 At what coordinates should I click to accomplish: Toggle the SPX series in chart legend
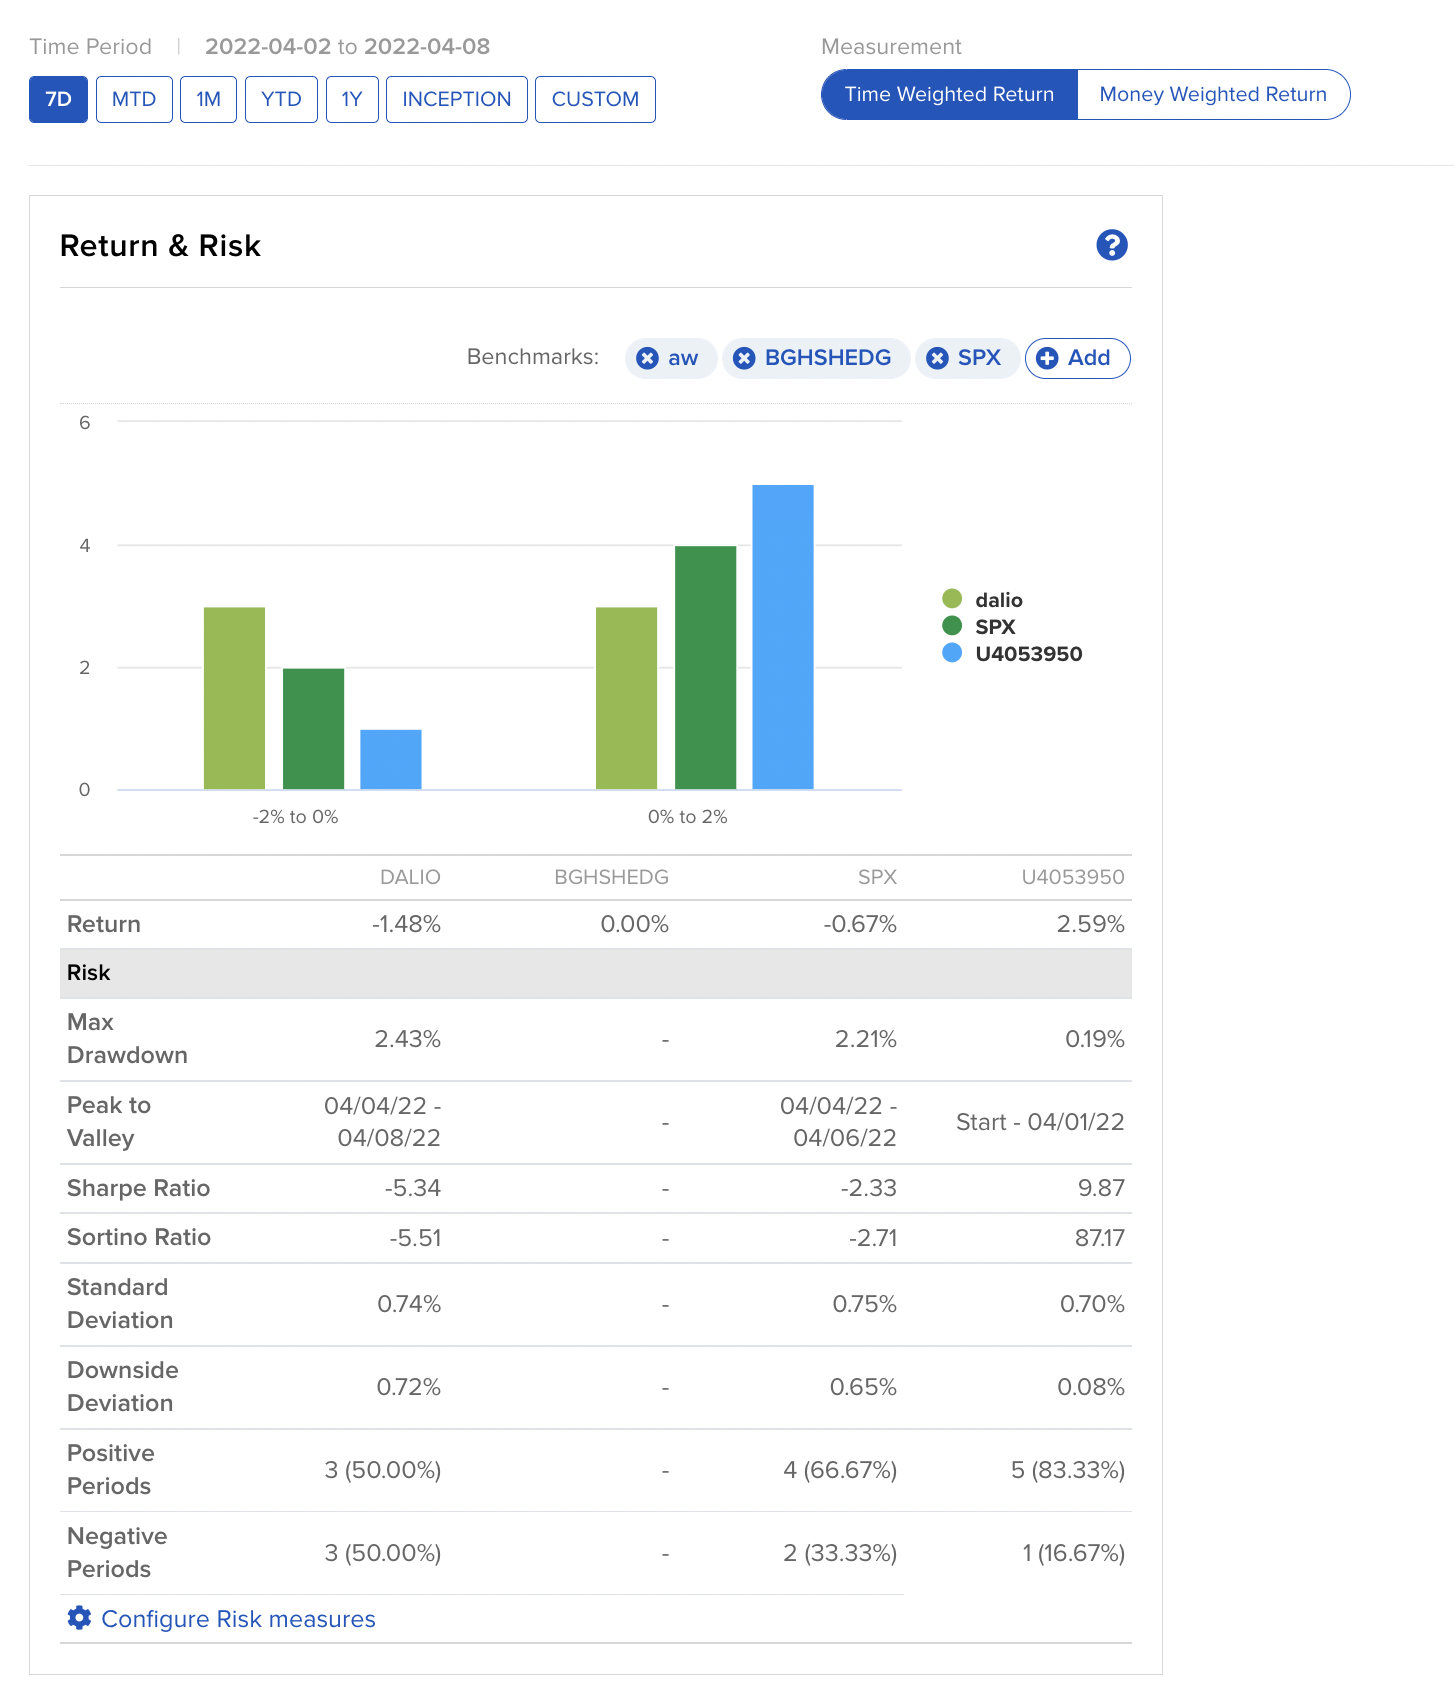click(994, 627)
